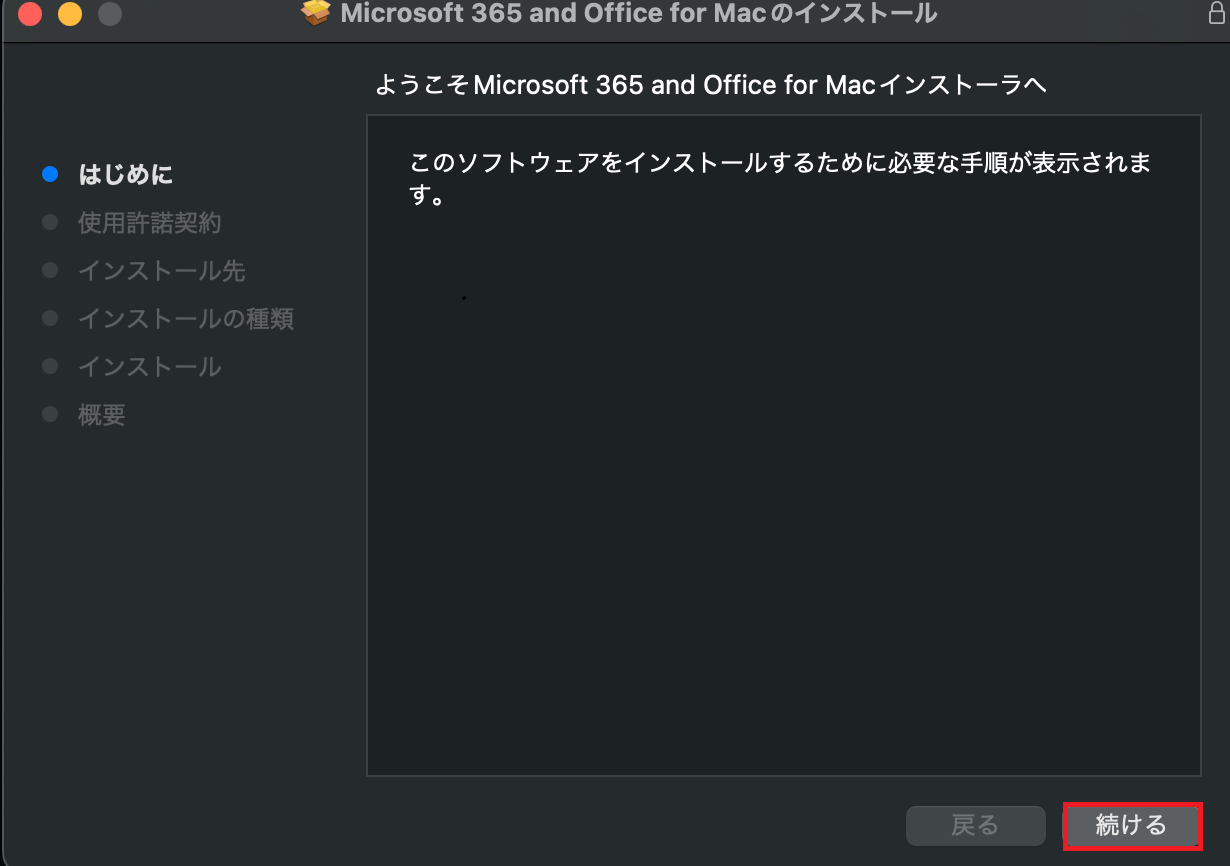Select the インストール sidebar entry
This screenshot has height=866, width=1230.
coord(148,366)
